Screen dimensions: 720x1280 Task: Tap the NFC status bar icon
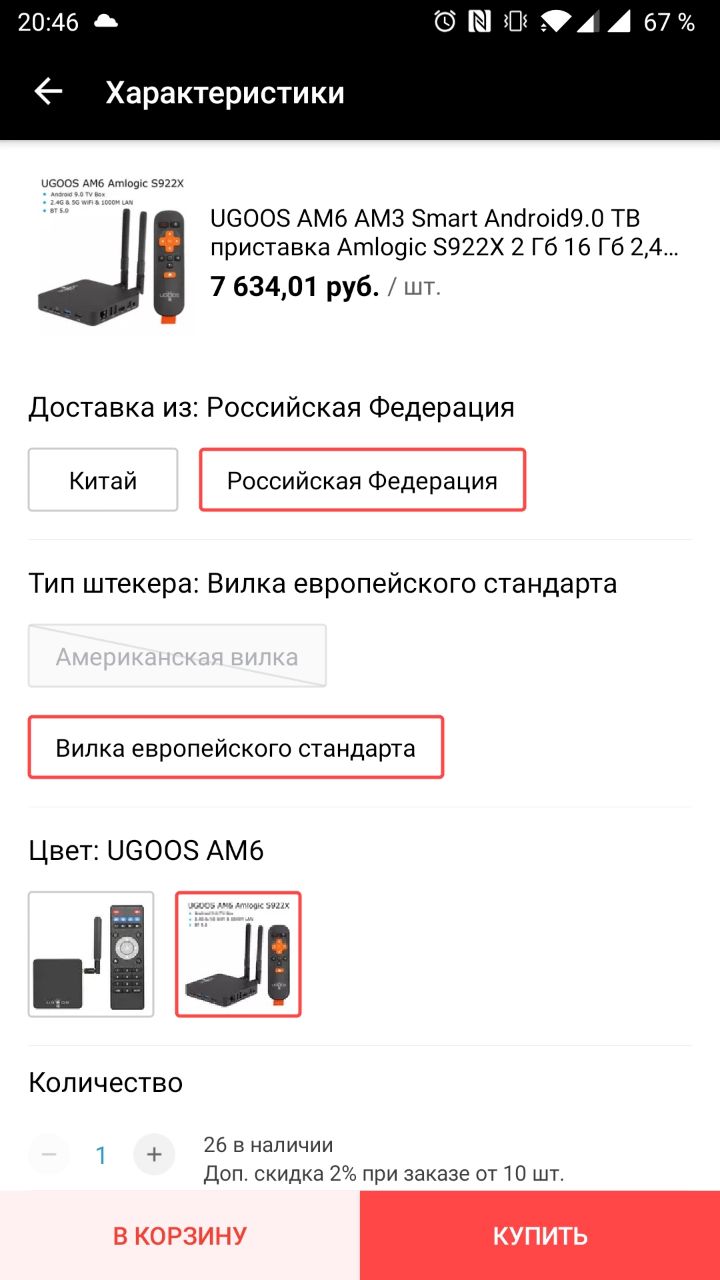481,22
